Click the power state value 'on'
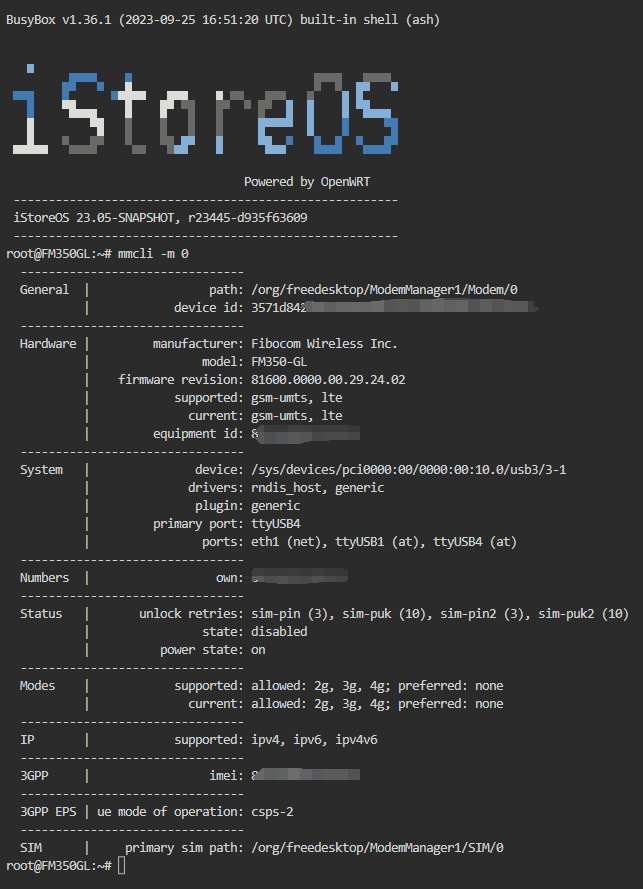The height and width of the screenshot is (889, 643). pos(258,650)
